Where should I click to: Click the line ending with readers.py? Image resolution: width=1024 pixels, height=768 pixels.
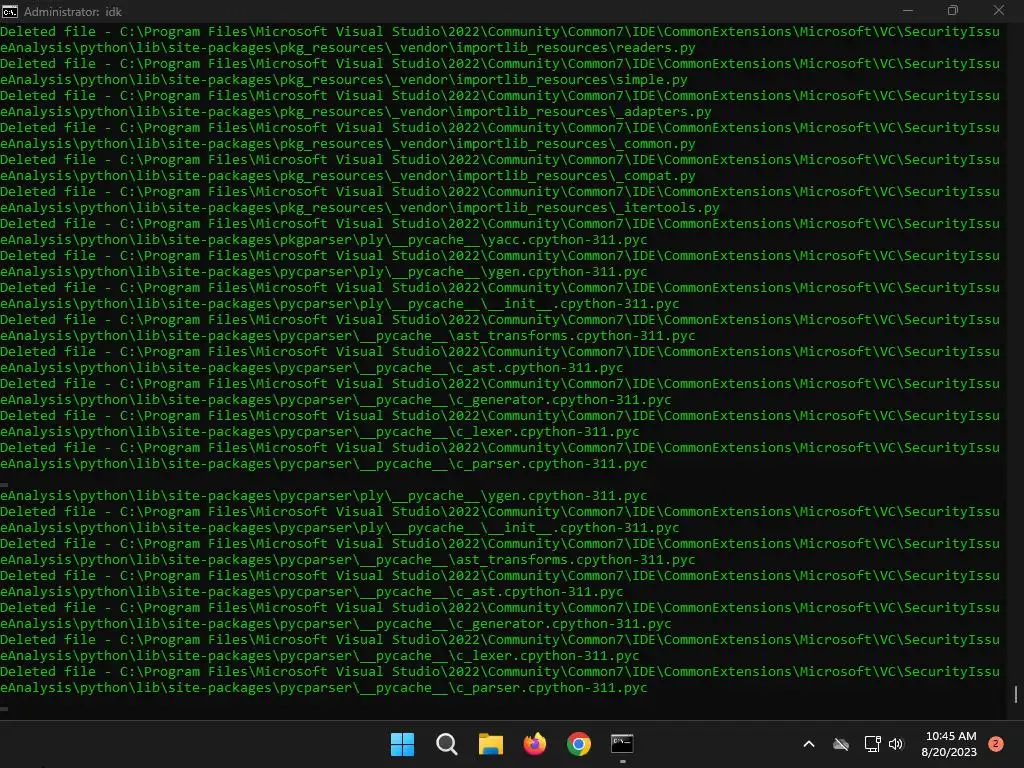coord(347,48)
